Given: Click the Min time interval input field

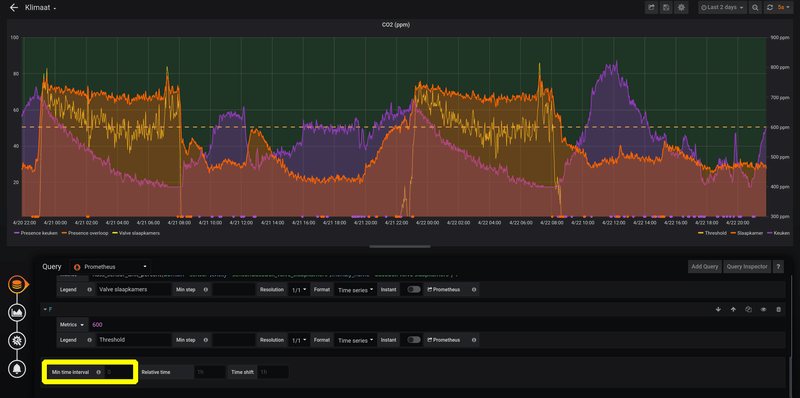Looking at the screenshot, I should [x=119, y=372].
